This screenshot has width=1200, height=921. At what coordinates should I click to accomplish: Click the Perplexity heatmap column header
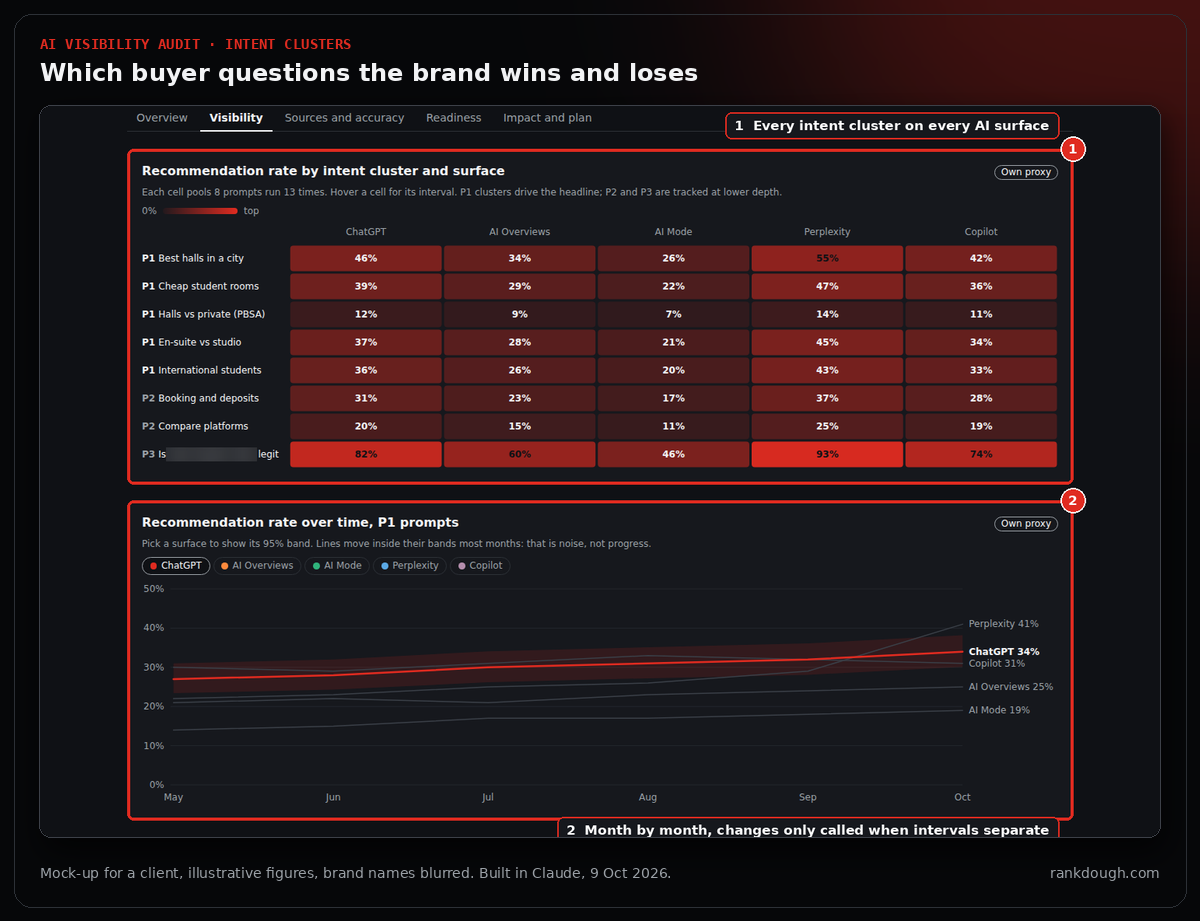[x=827, y=232]
